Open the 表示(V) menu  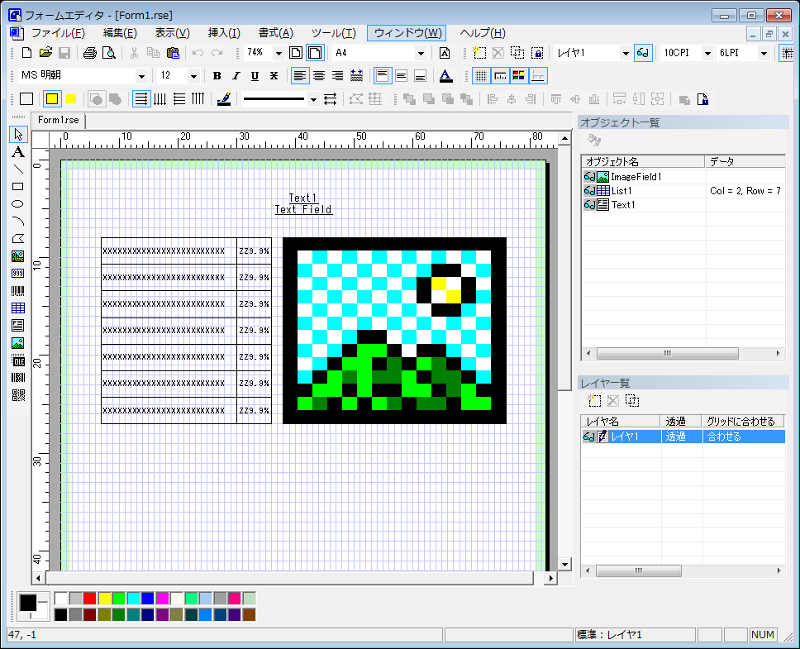172,33
